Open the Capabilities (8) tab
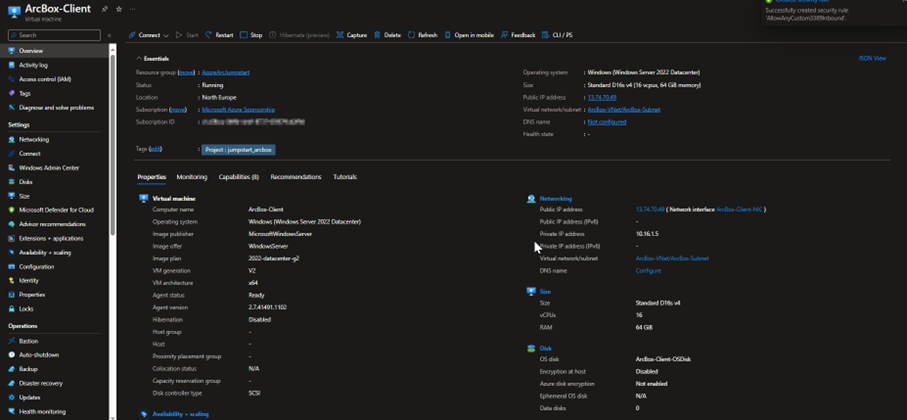 click(x=238, y=177)
